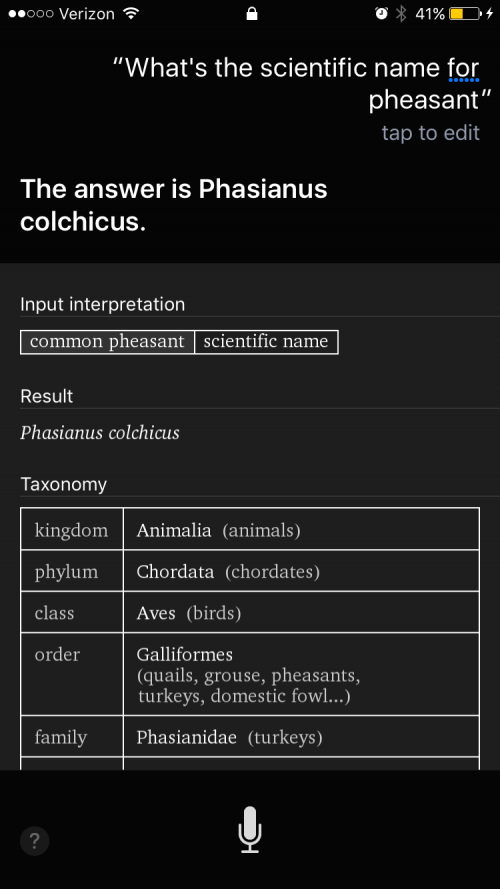Screen dimensions: 500x889
Task: Tap the Verizon signal strength dots
Action: [x=31, y=14]
